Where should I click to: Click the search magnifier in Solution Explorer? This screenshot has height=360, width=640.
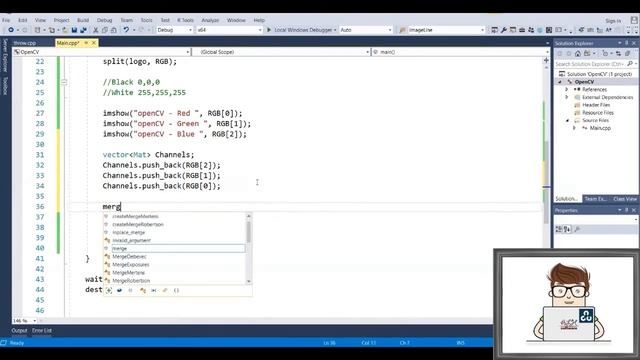(x=630, y=64)
